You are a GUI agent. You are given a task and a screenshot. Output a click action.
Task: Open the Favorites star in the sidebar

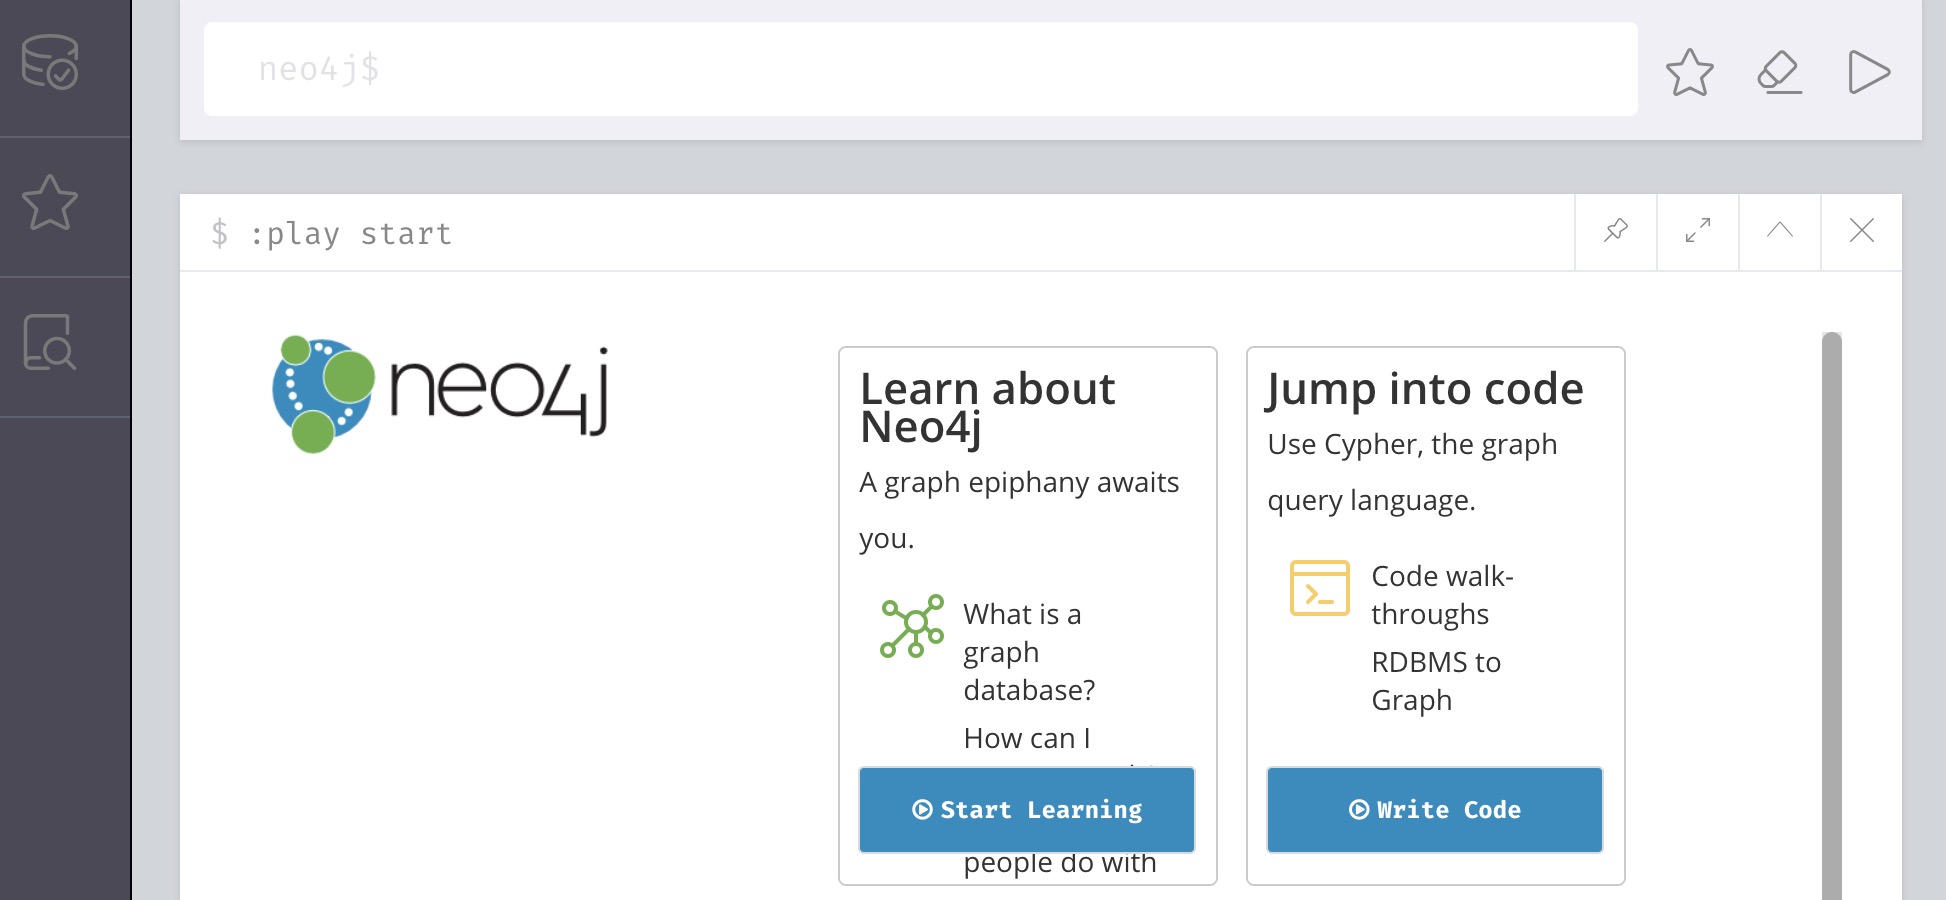pos(50,203)
